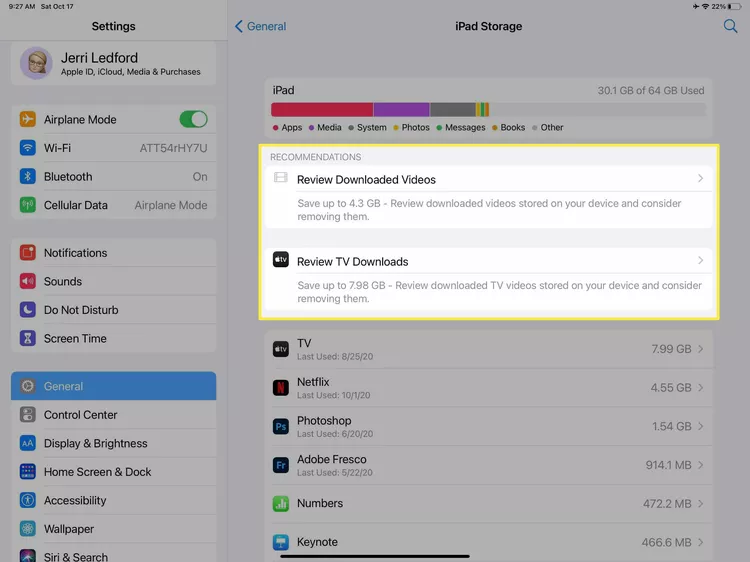
Task: Tap the Screen Time hourglass icon
Action: tap(28, 339)
